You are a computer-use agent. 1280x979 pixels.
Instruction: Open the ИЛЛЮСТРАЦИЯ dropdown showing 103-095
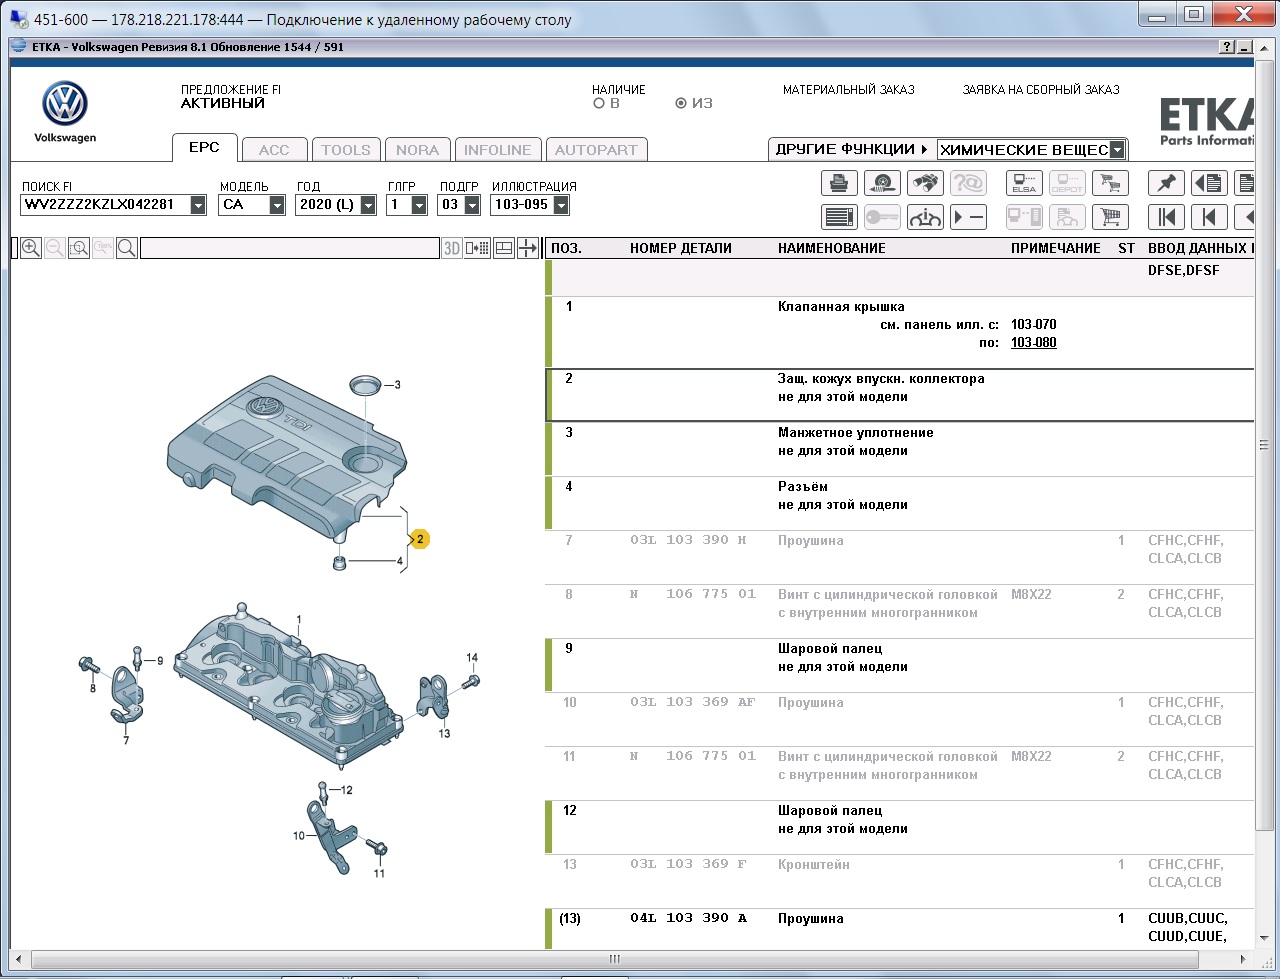click(x=561, y=205)
